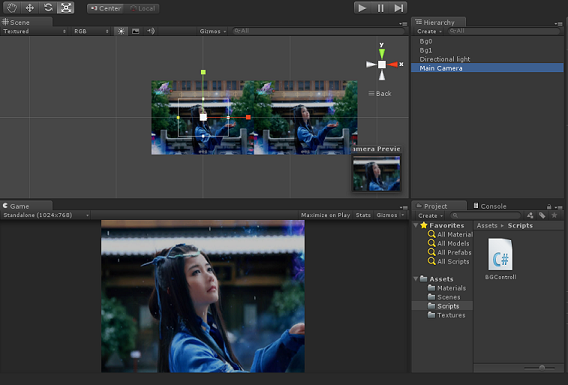Click the Hierarchy search field
This screenshot has width=568, height=385.
[x=504, y=31]
